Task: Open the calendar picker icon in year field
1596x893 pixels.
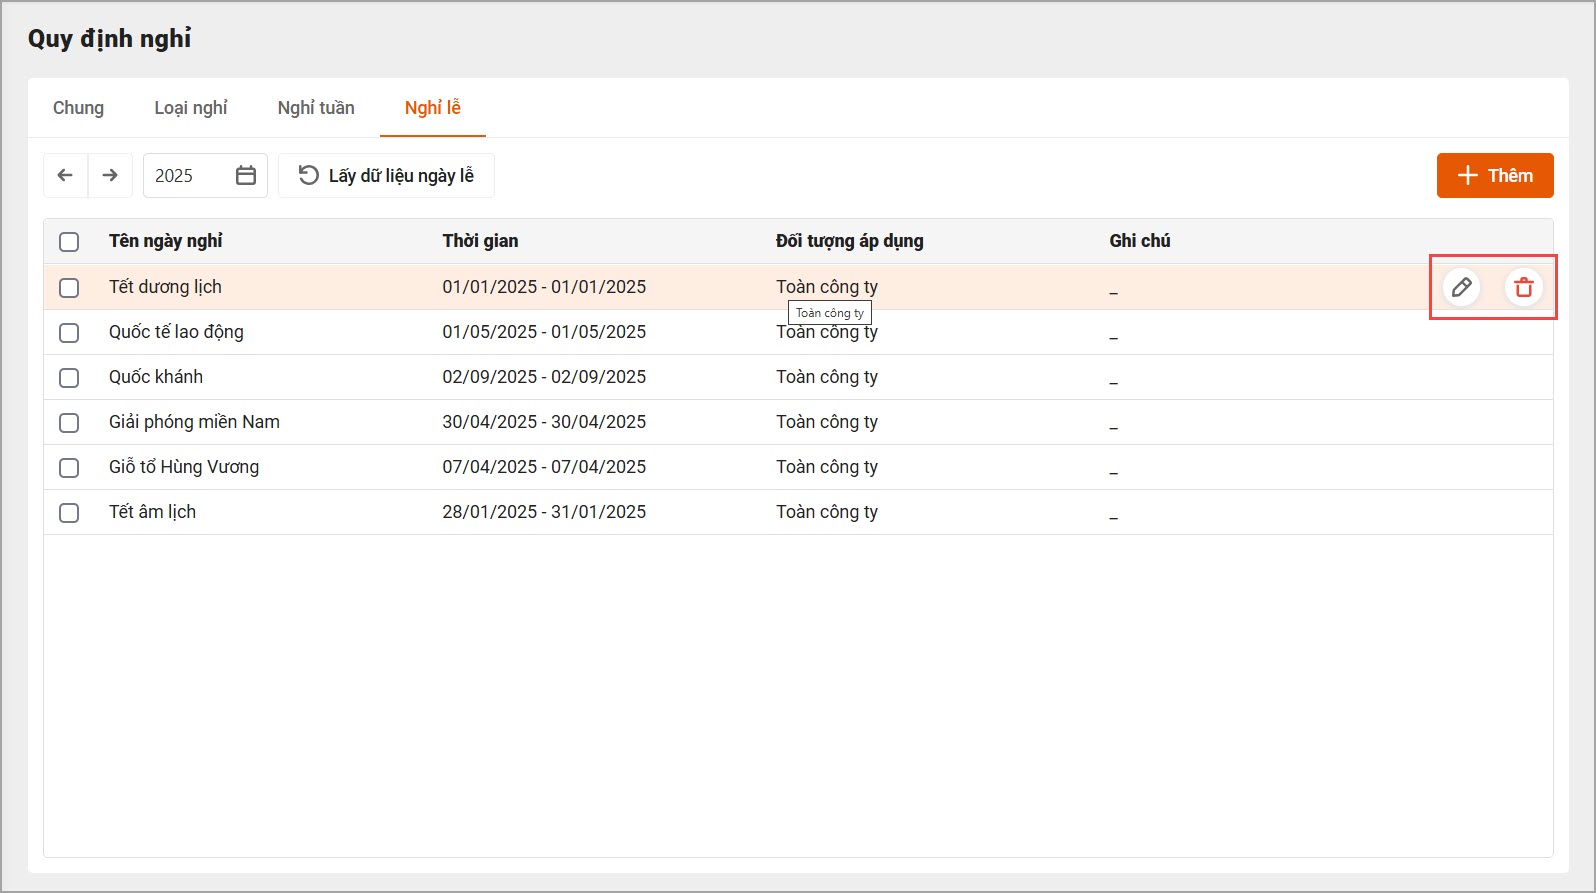Action: point(246,175)
